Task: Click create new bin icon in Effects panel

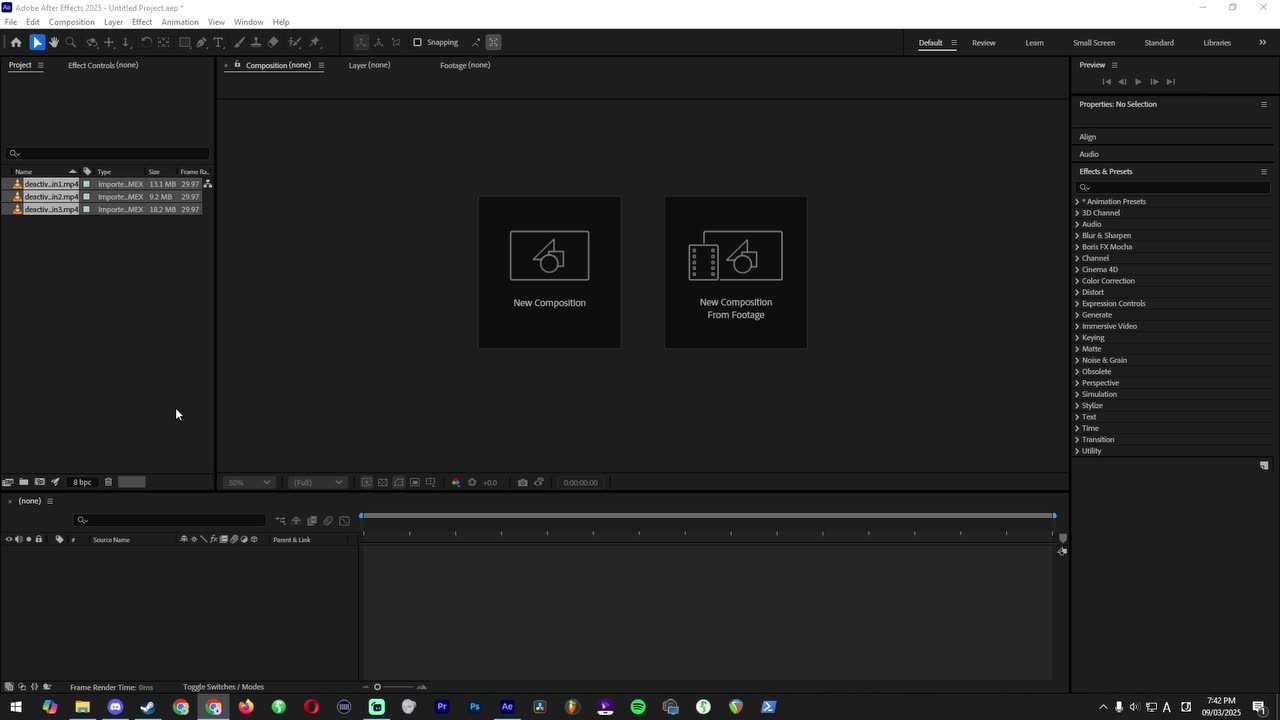Action: coord(1264,466)
